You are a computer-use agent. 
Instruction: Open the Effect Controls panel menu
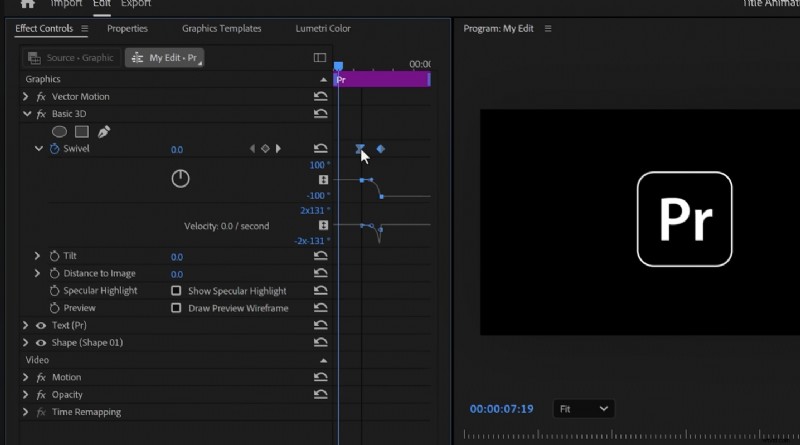pyautogui.click(x=85, y=29)
